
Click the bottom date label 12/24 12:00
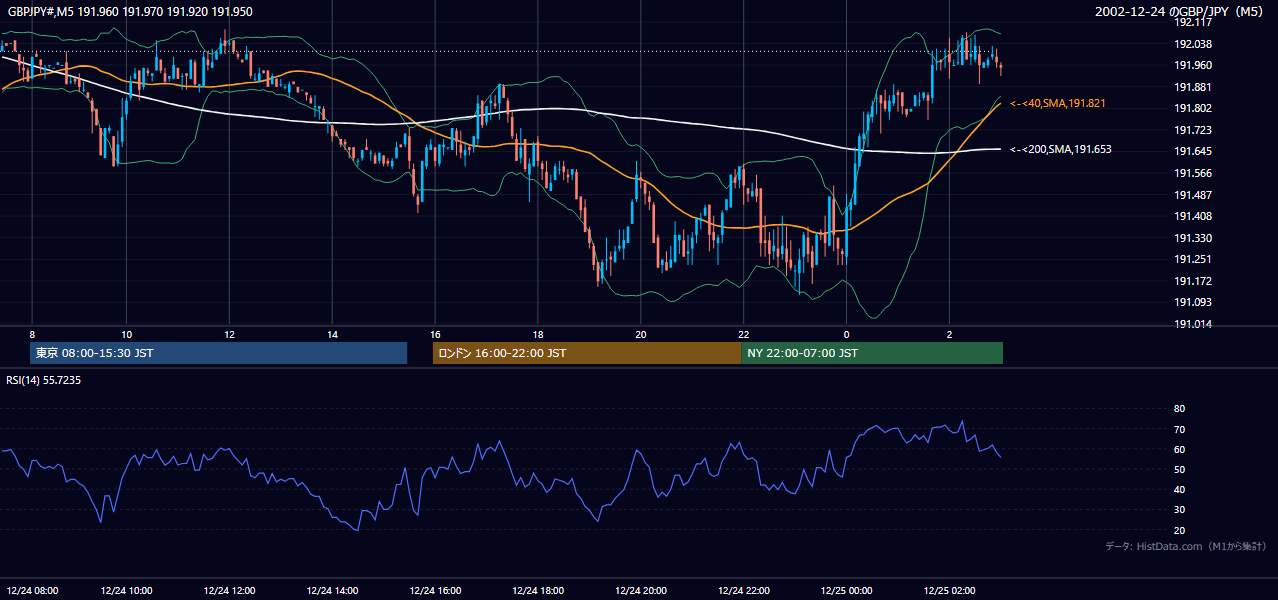tap(229, 591)
